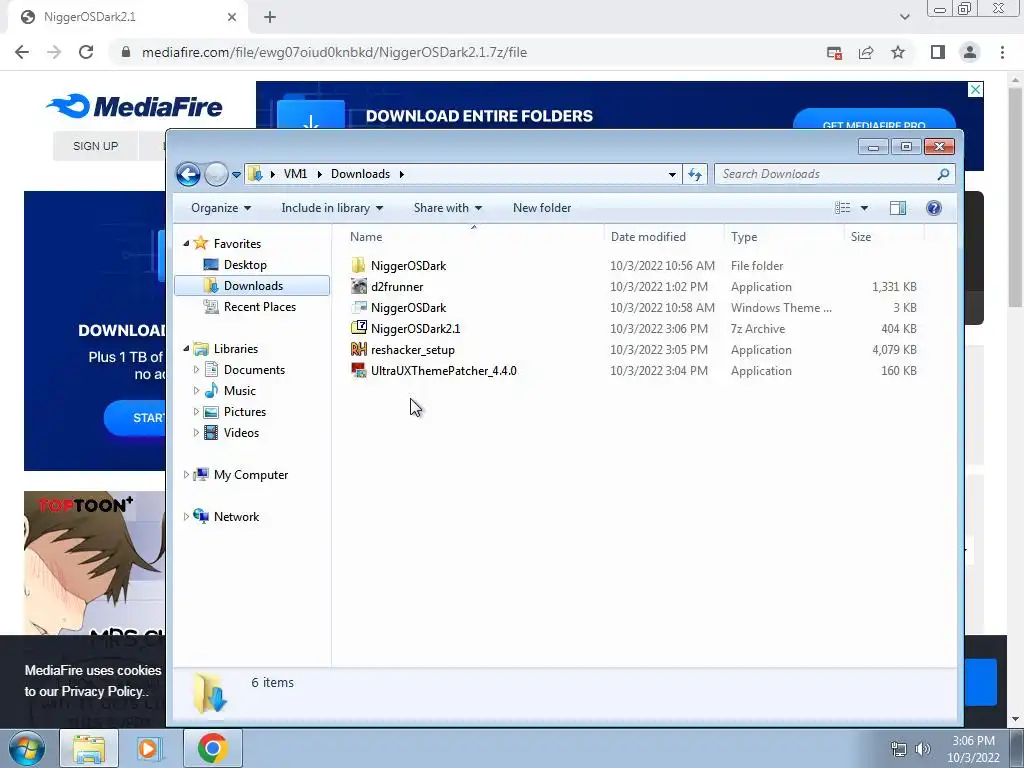Open the address bar previous locations dropdown
This screenshot has width=1024, height=768.
[x=672, y=175]
